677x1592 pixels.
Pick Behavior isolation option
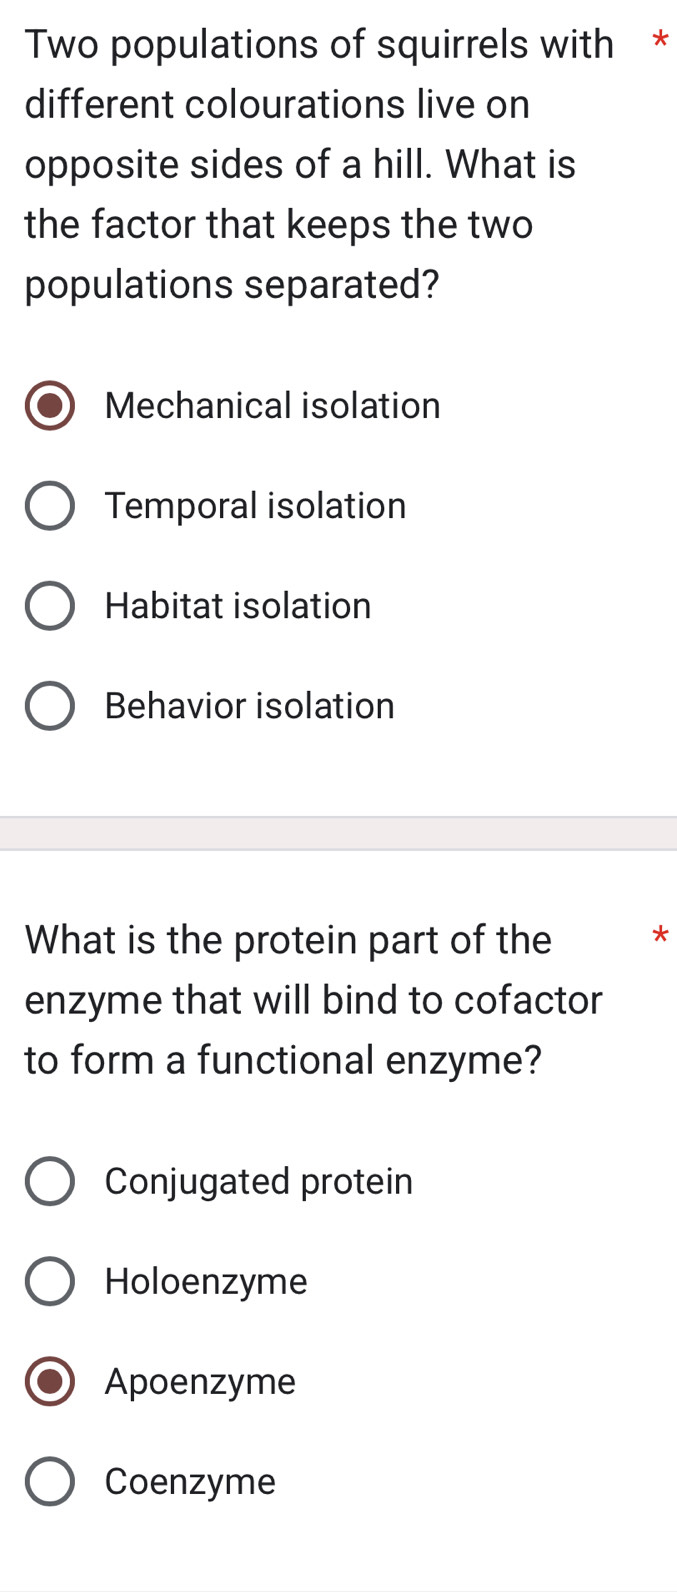coord(49,705)
